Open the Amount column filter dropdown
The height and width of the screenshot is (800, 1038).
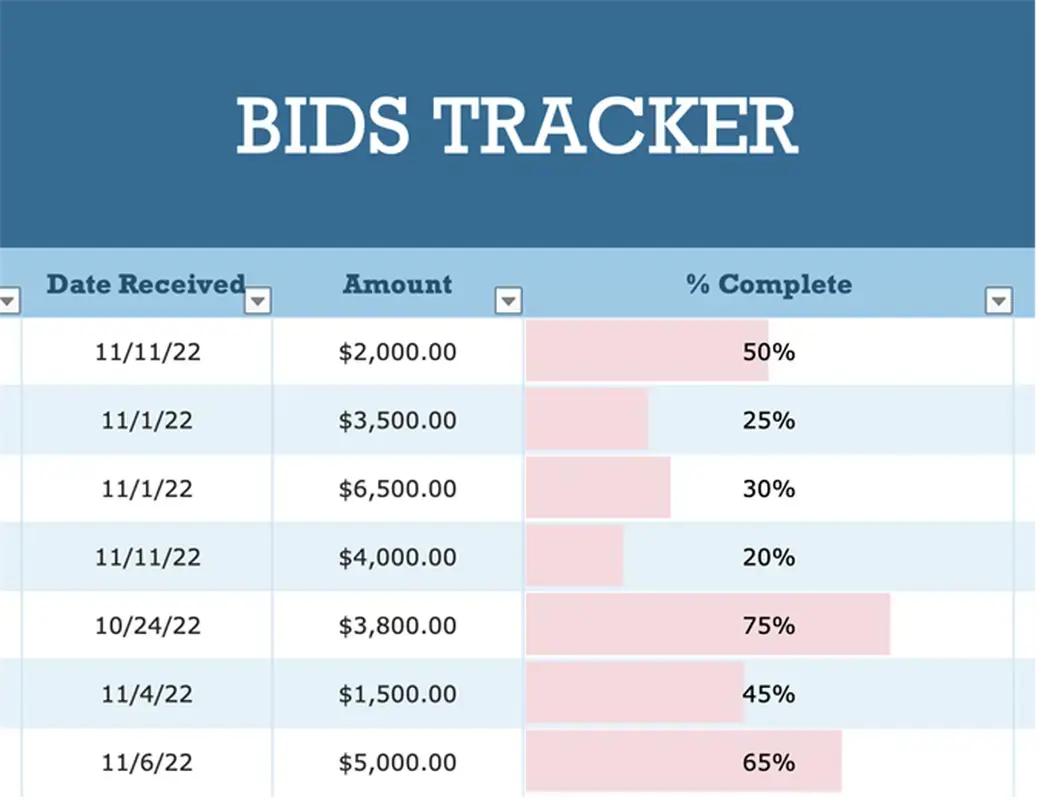coord(509,300)
